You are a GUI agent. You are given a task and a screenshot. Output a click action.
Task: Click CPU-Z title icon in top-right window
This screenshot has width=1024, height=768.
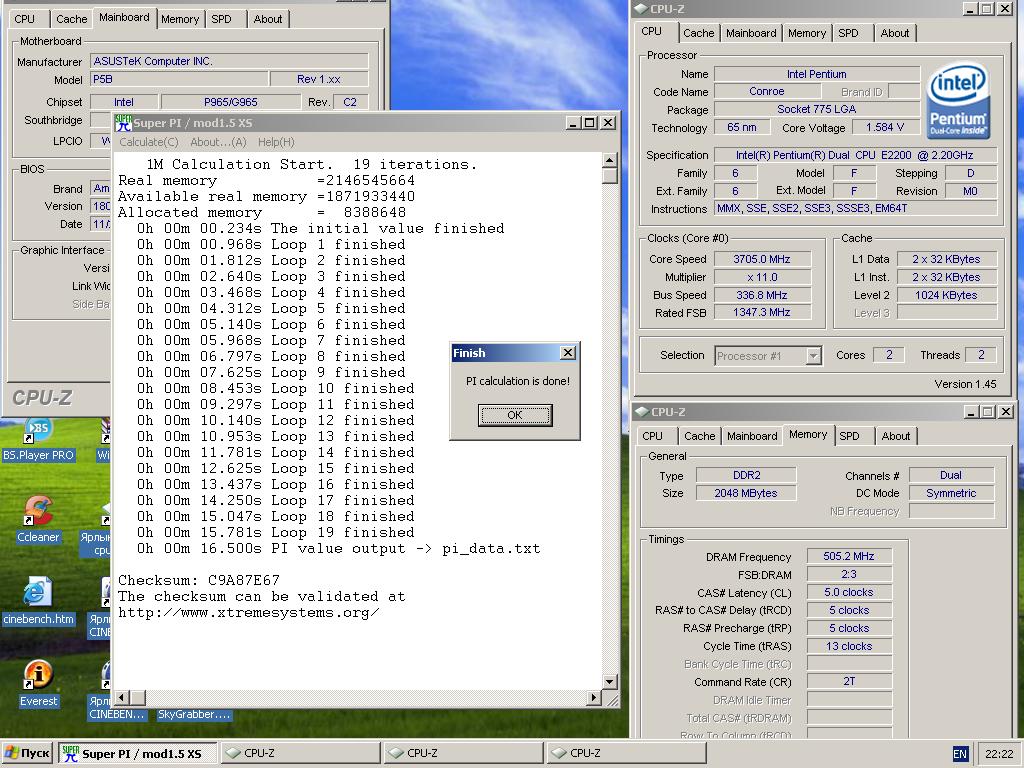click(x=641, y=8)
